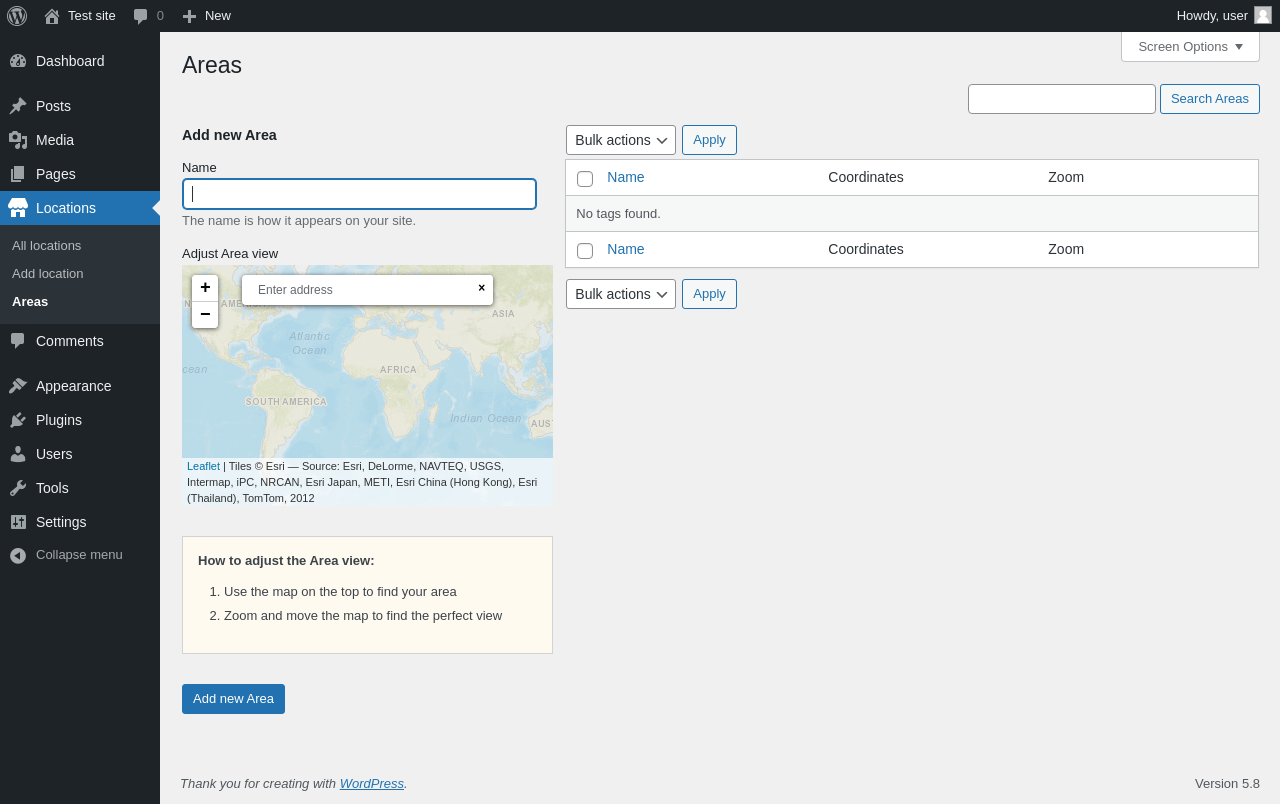Click the Add new Area button

pos(233,699)
